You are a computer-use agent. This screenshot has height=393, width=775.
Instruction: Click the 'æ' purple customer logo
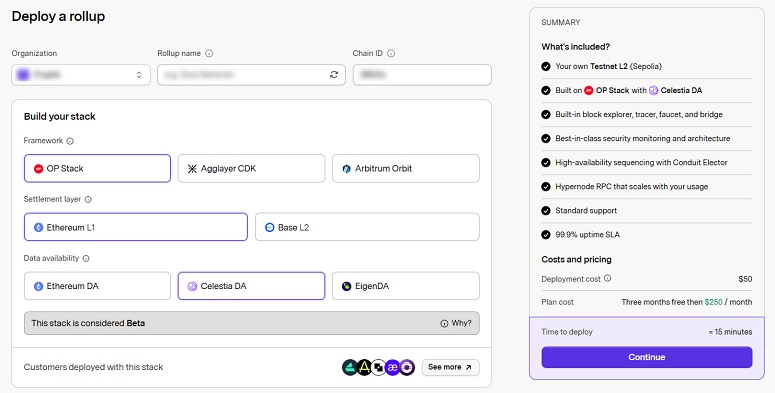[x=393, y=367]
